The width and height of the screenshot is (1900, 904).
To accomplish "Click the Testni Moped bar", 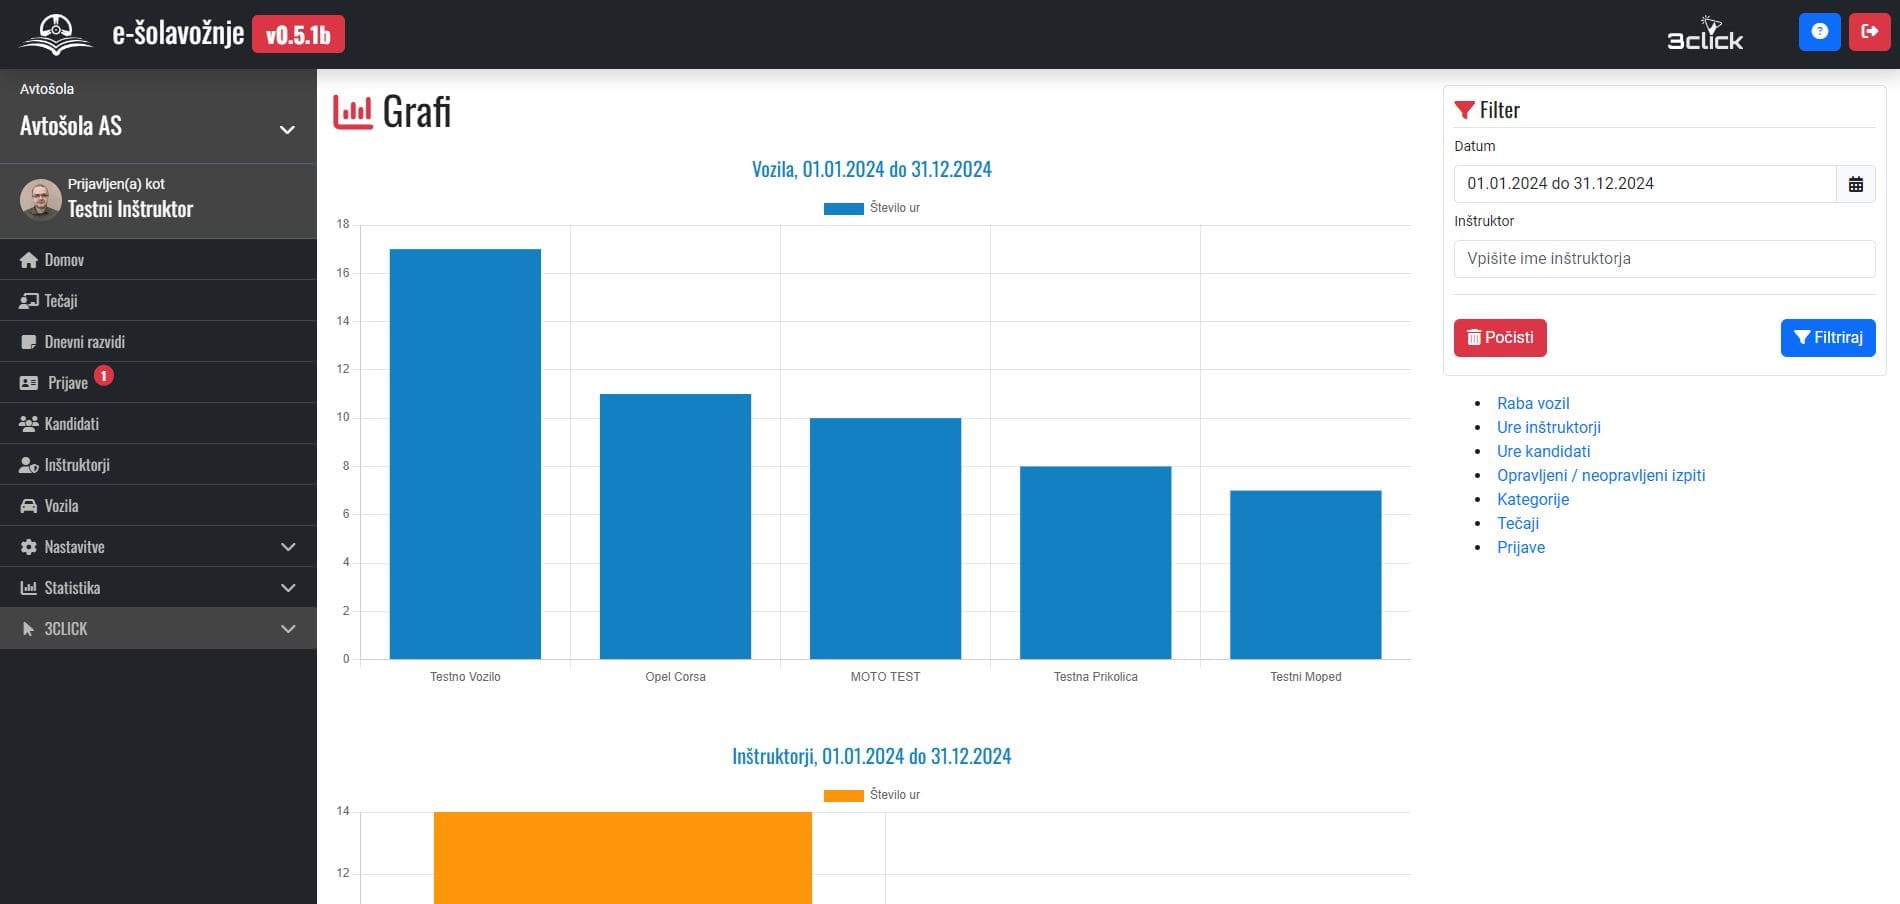I will click(x=1305, y=574).
